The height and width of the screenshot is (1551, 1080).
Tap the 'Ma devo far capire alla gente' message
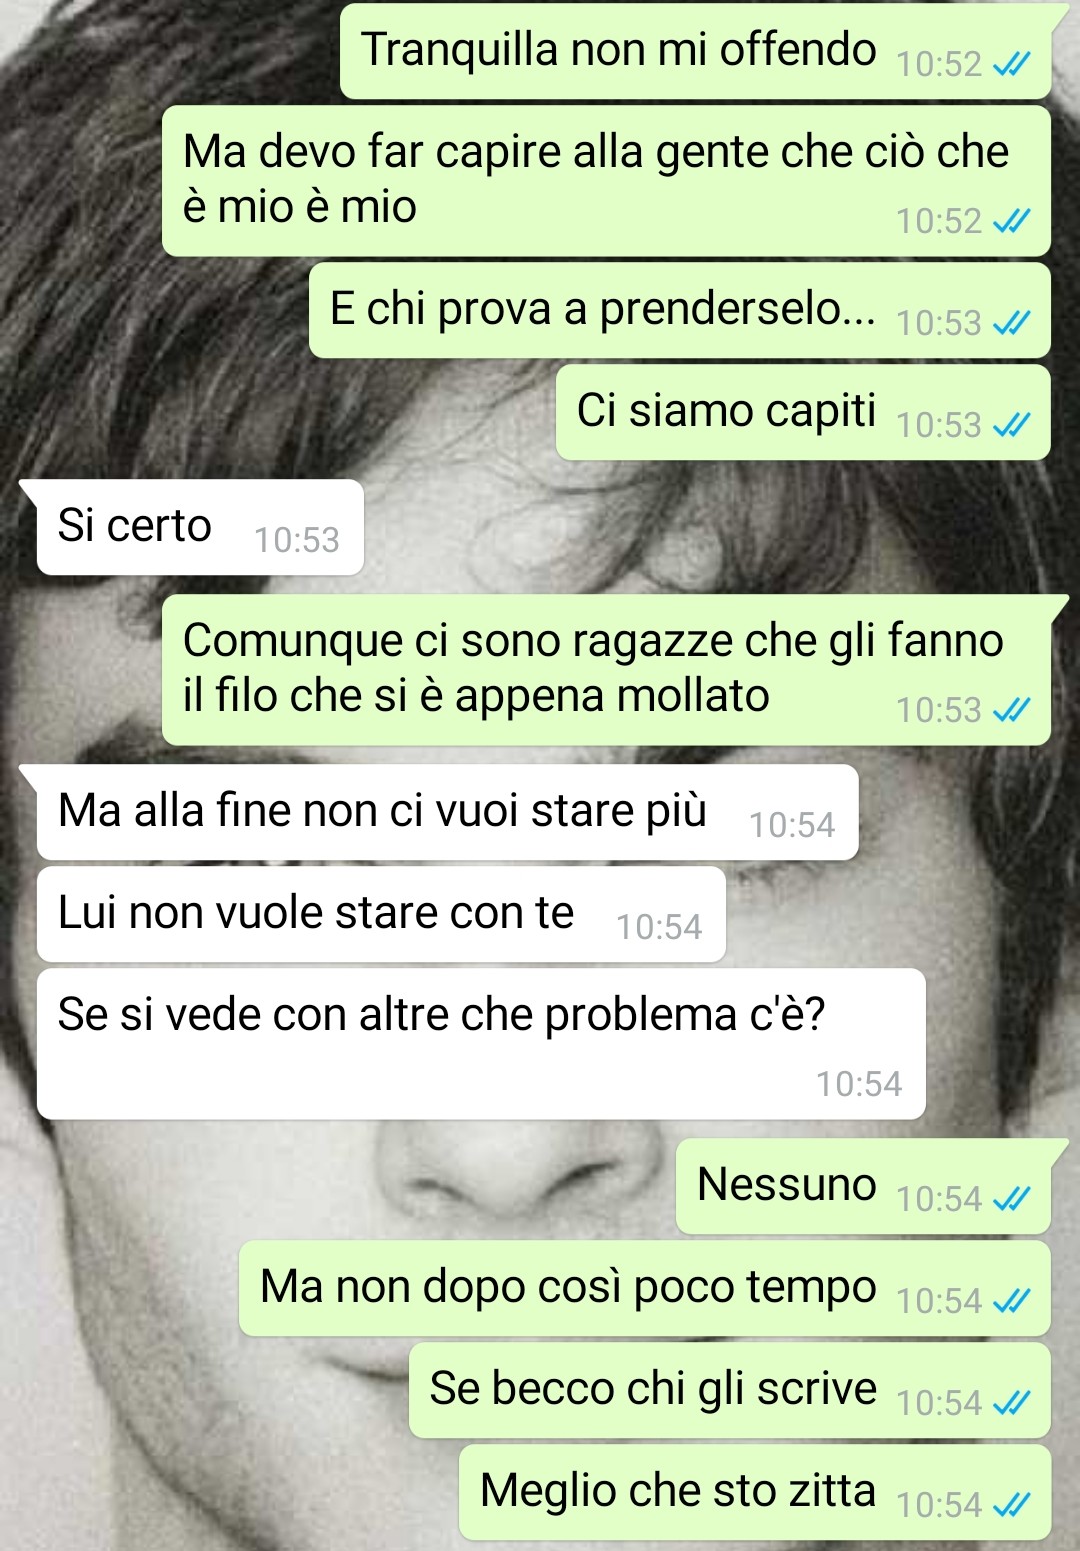click(606, 181)
